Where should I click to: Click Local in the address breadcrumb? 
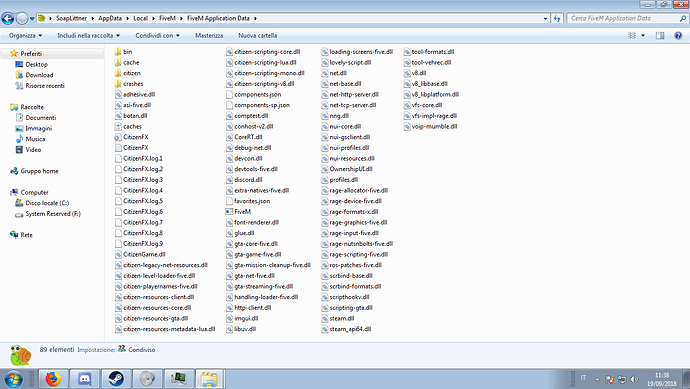(140, 18)
